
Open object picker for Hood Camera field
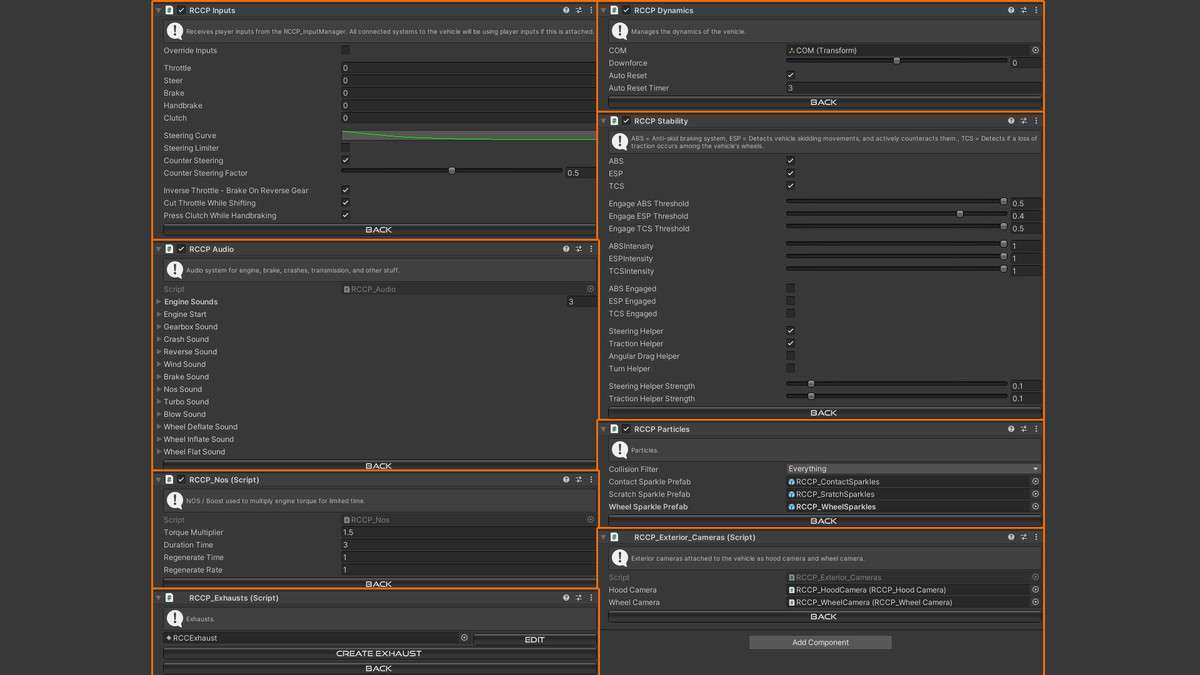1035,590
